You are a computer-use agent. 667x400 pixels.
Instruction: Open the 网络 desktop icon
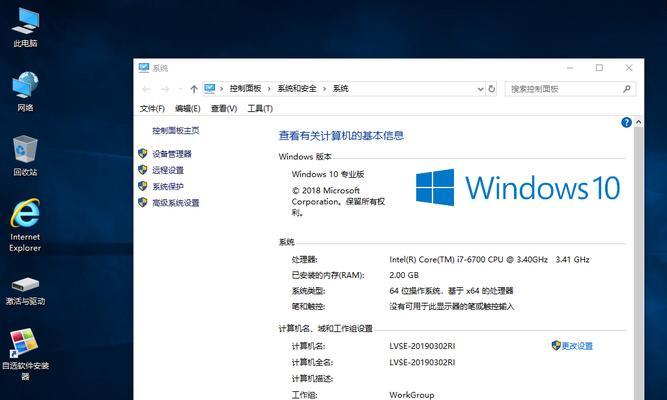pyautogui.click(x=25, y=91)
